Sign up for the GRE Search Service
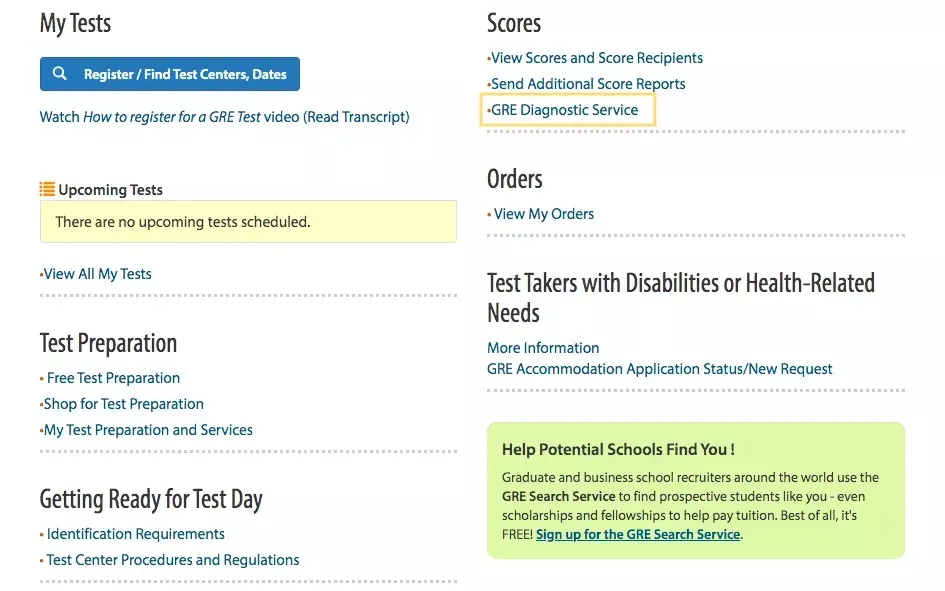Screen dimensions: 945x591 [x=638, y=534]
